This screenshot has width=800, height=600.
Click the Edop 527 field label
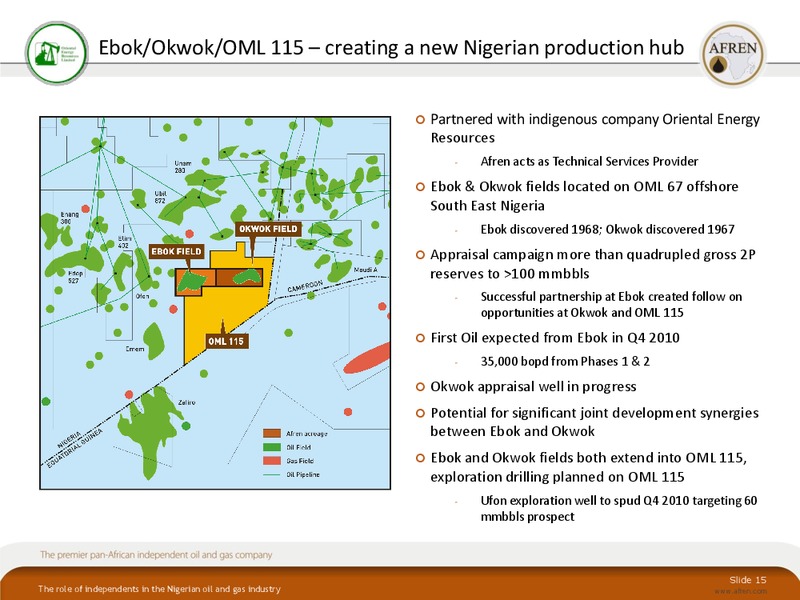pyautogui.click(x=74, y=277)
